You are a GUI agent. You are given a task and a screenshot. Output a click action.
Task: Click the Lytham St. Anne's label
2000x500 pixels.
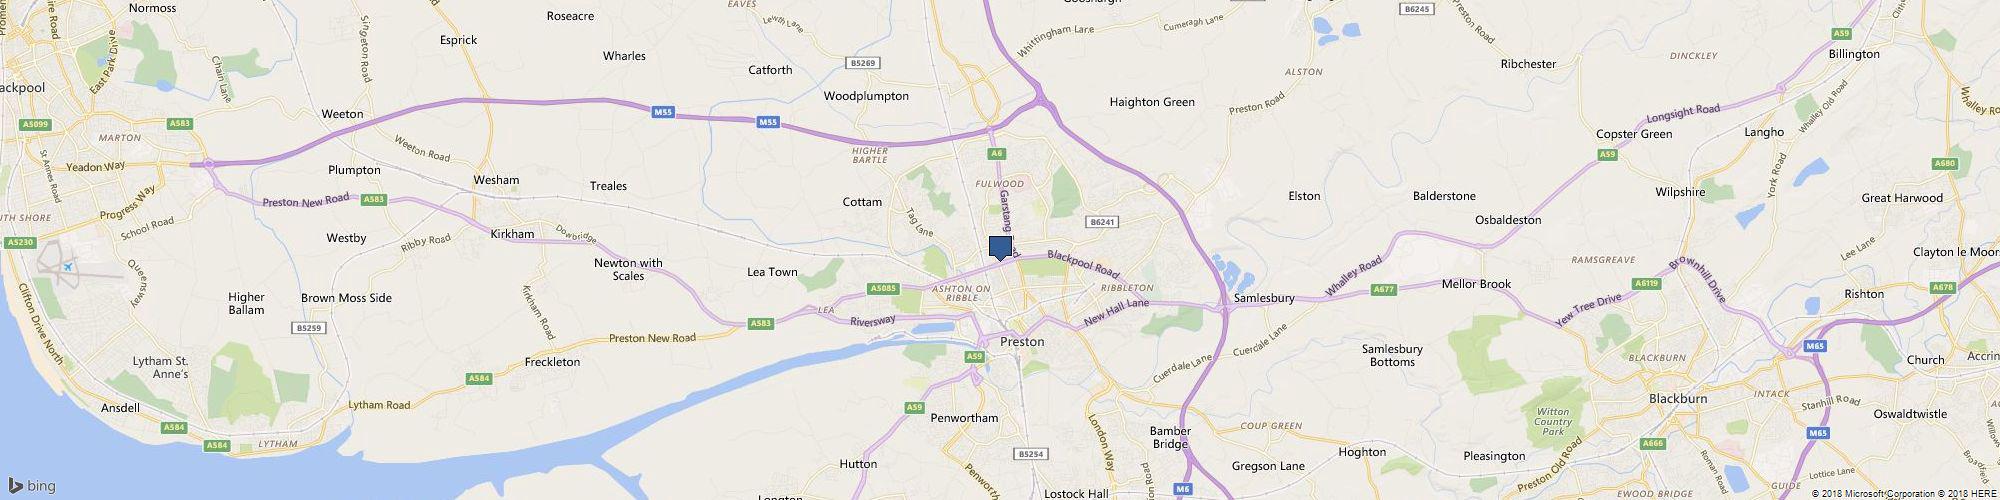[160, 368]
